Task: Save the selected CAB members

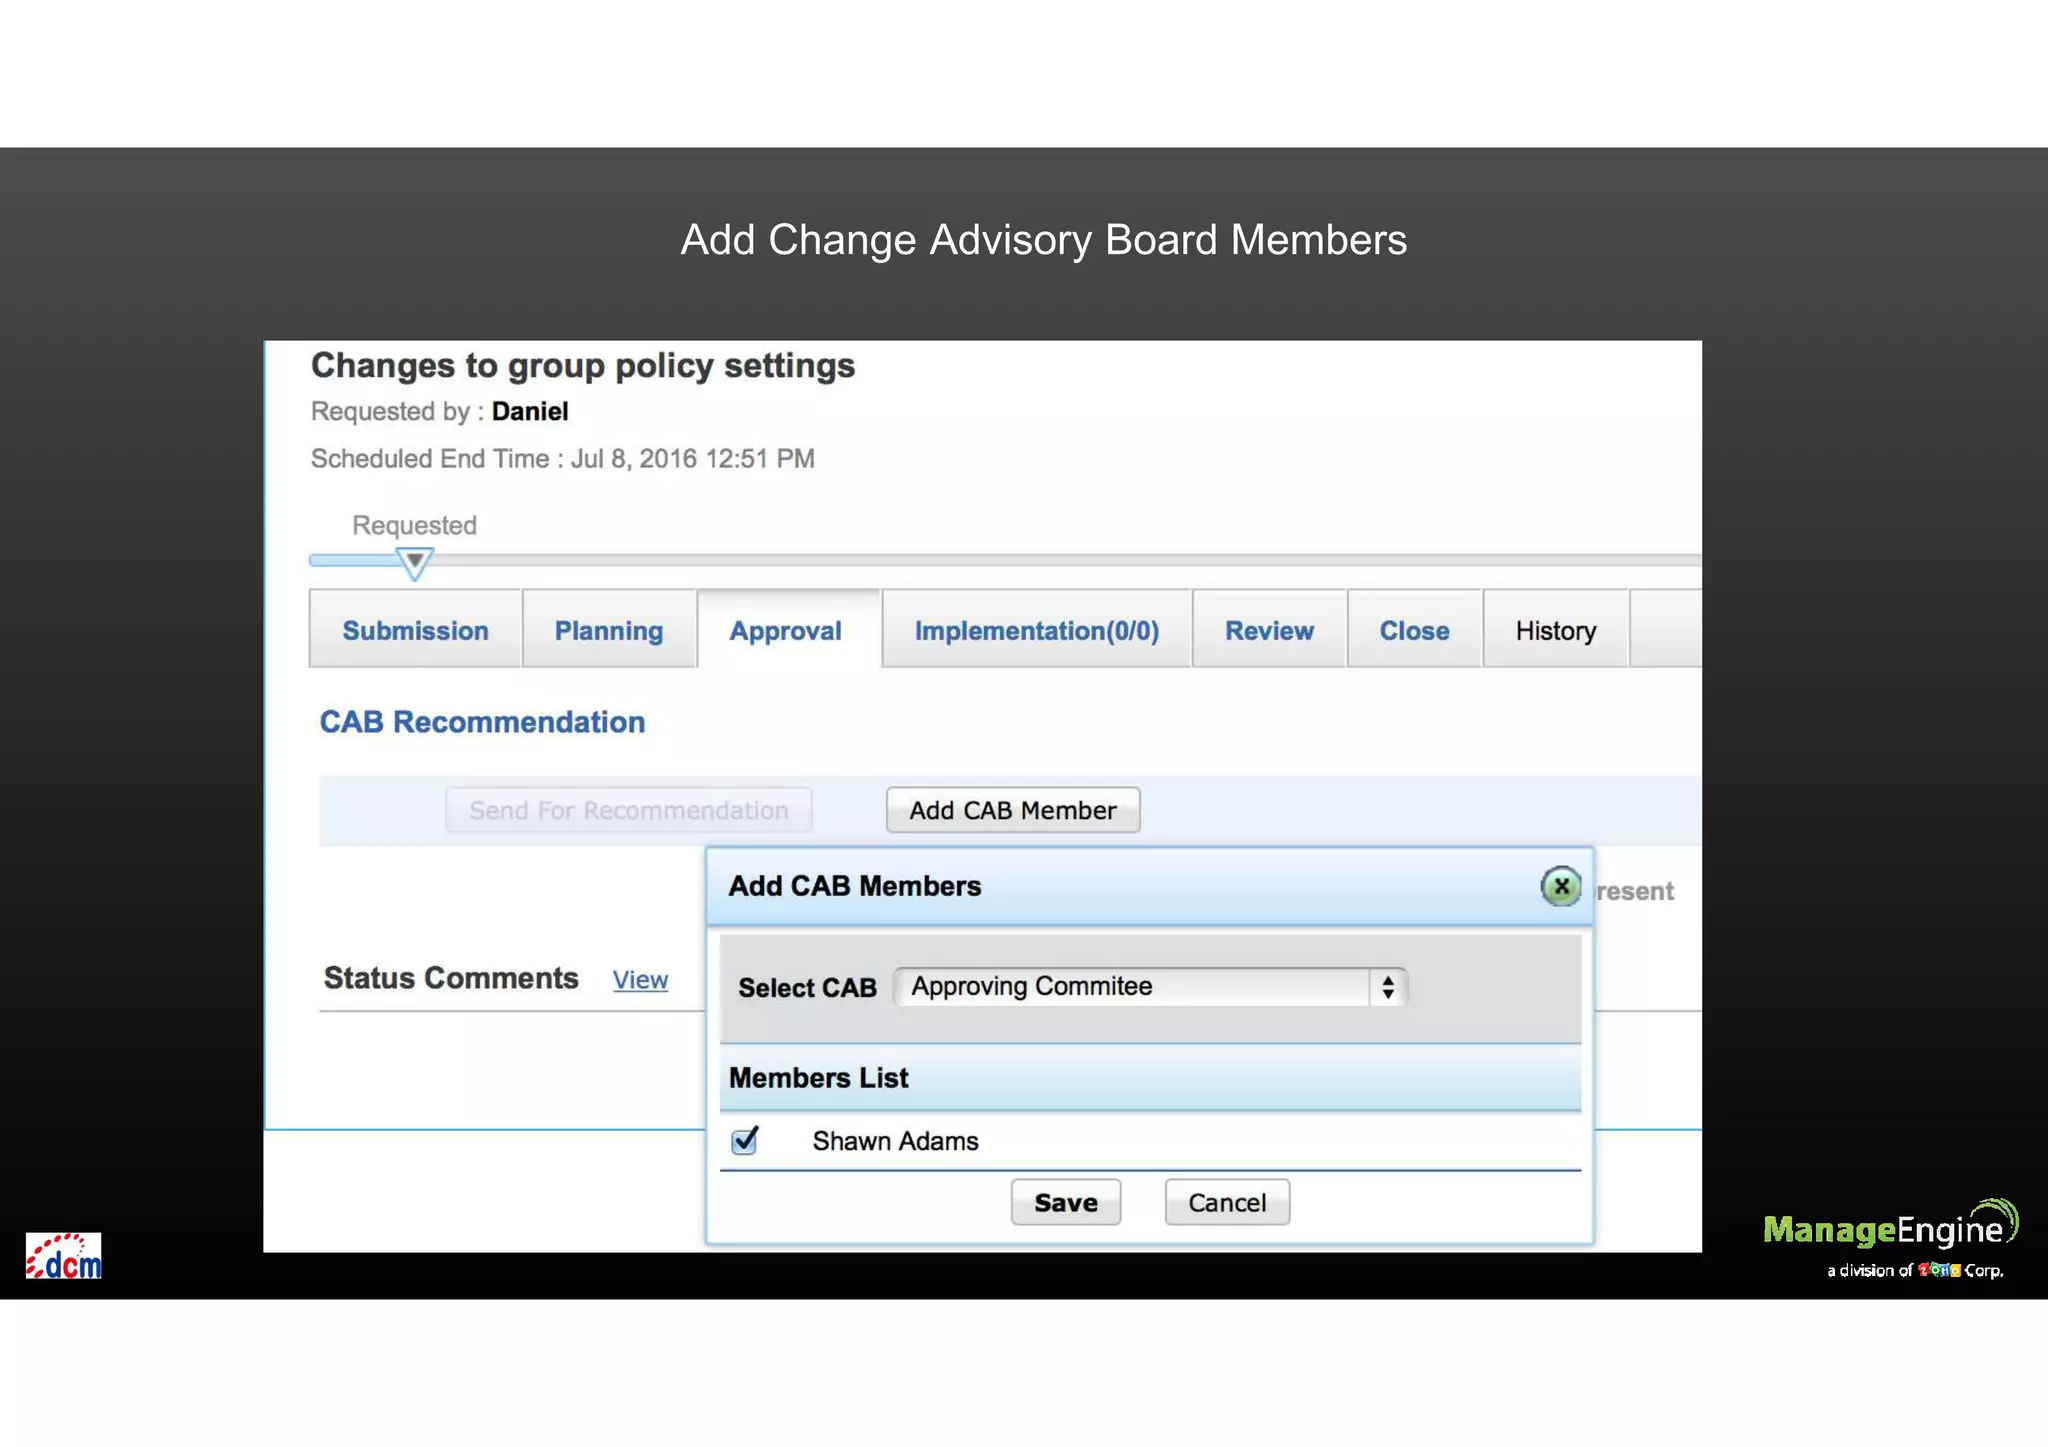Action: (x=1065, y=1202)
